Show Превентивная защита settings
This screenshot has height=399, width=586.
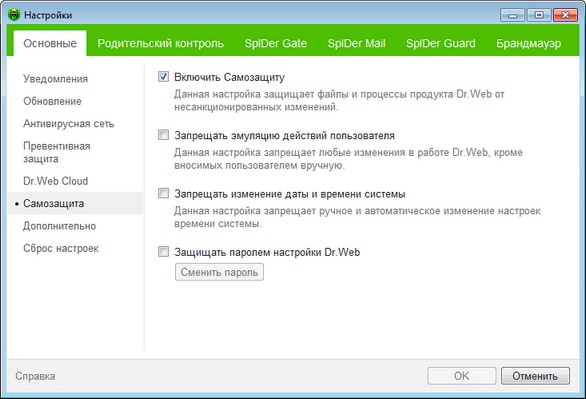57,152
